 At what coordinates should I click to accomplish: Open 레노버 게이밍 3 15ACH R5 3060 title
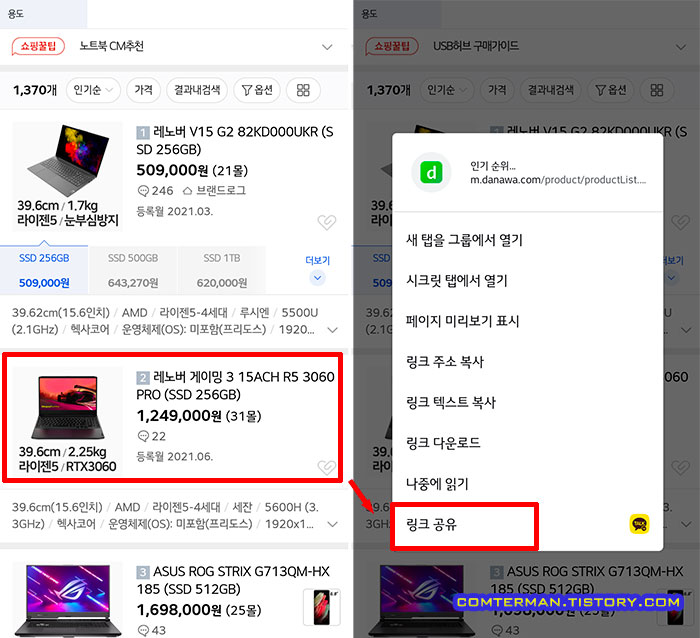tap(235, 386)
